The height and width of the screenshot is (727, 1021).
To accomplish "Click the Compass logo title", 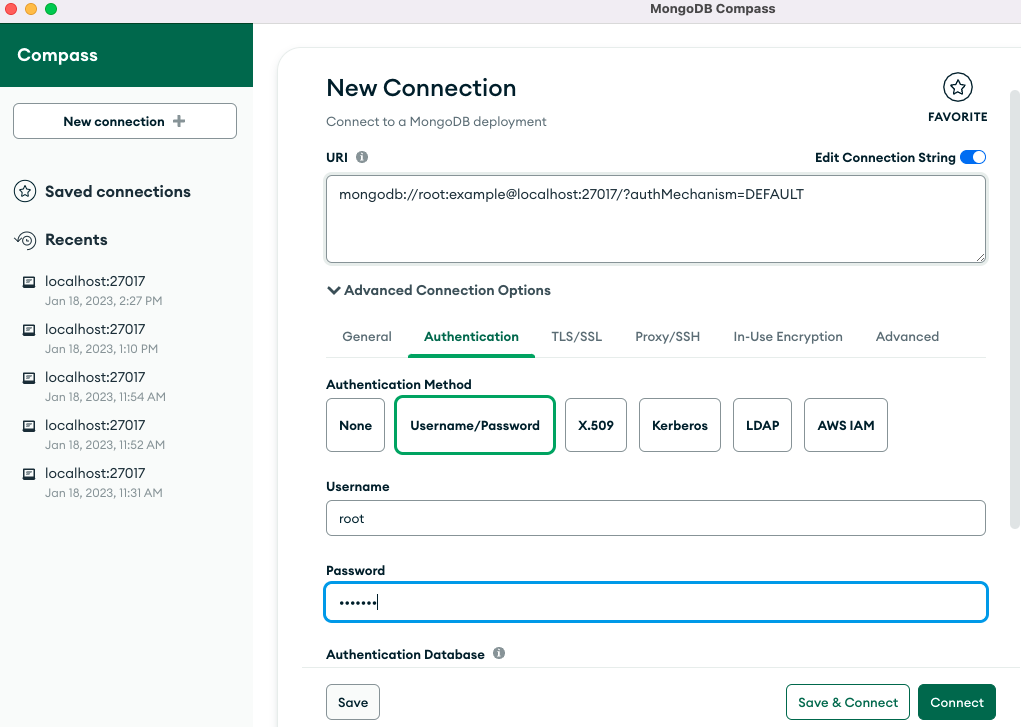I will coord(57,55).
